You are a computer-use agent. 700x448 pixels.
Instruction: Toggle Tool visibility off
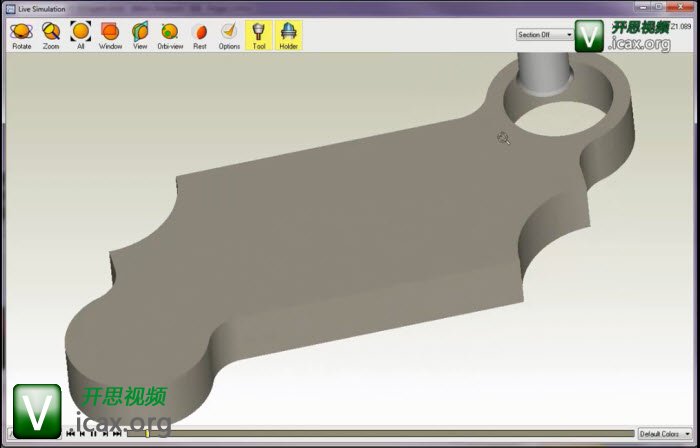[x=259, y=35]
